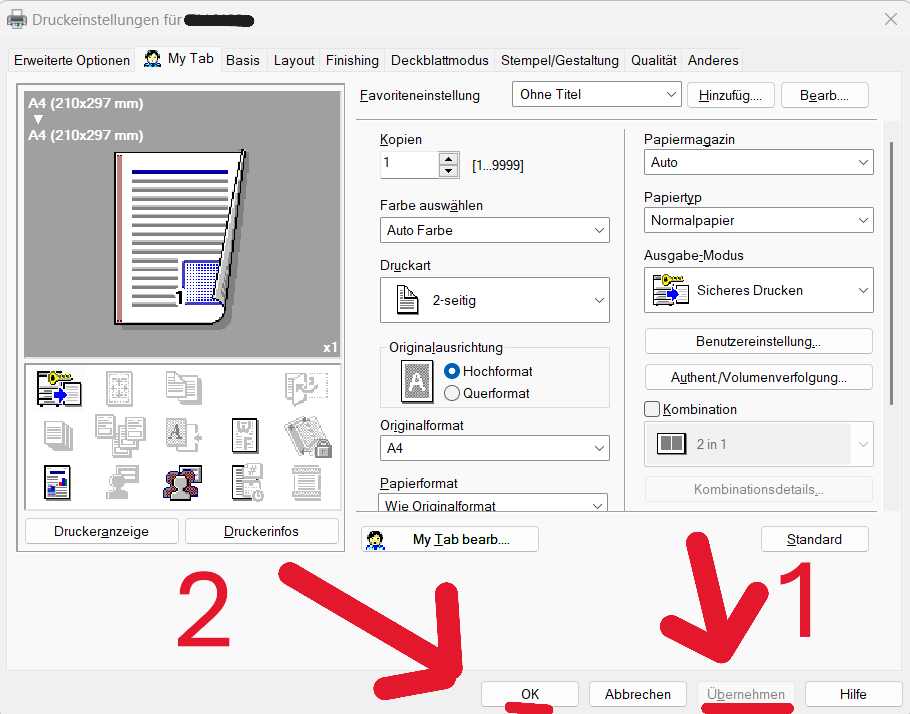Select Querformat orientation
The image size is (910, 714).
point(453,393)
